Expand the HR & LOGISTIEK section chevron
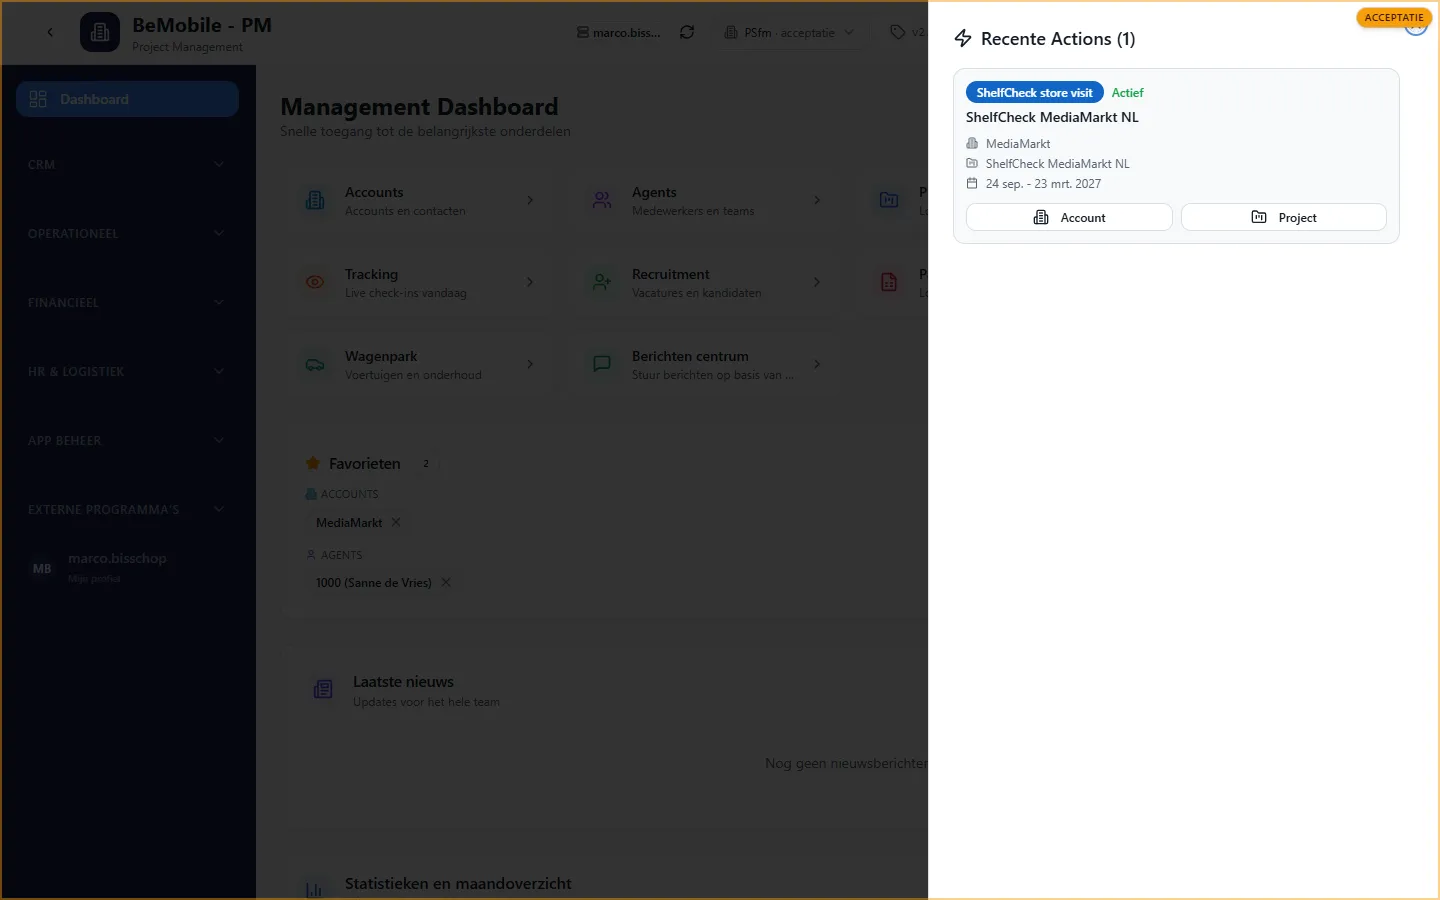This screenshot has width=1440, height=900. click(x=219, y=371)
